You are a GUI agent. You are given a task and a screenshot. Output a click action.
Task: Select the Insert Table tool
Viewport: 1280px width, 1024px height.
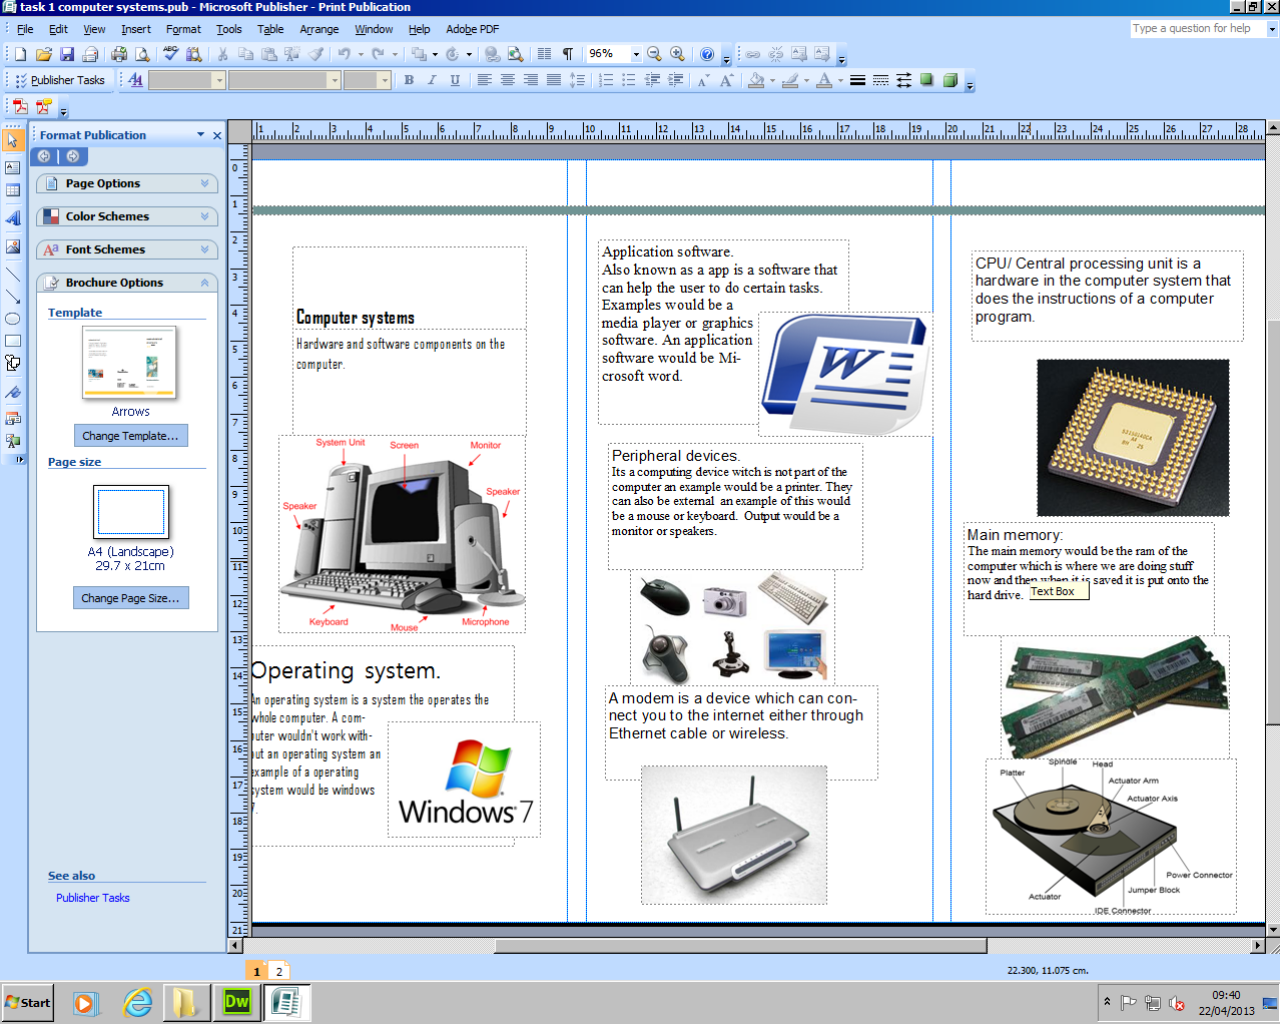pyautogui.click(x=13, y=190)
